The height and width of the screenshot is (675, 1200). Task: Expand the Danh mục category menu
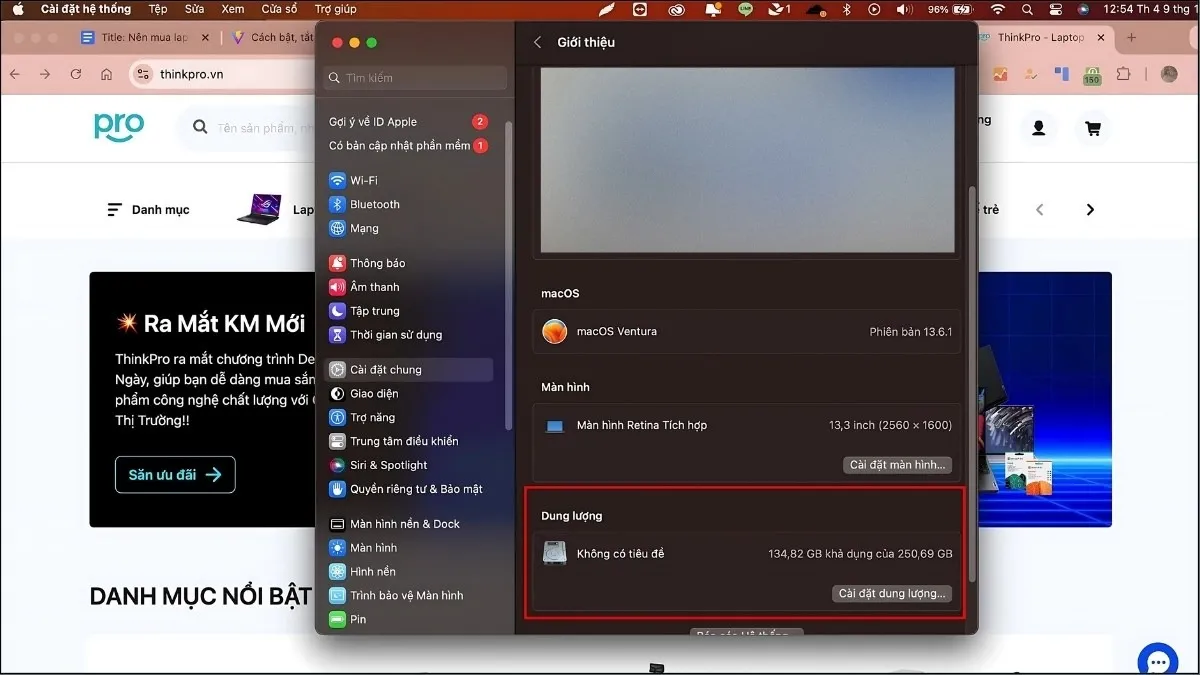pyautogui.click(x=148, y=210)
